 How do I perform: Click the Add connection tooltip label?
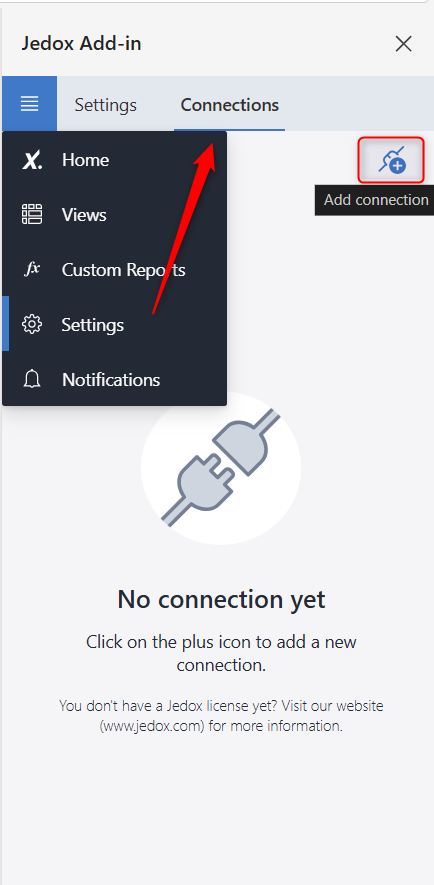376,200
